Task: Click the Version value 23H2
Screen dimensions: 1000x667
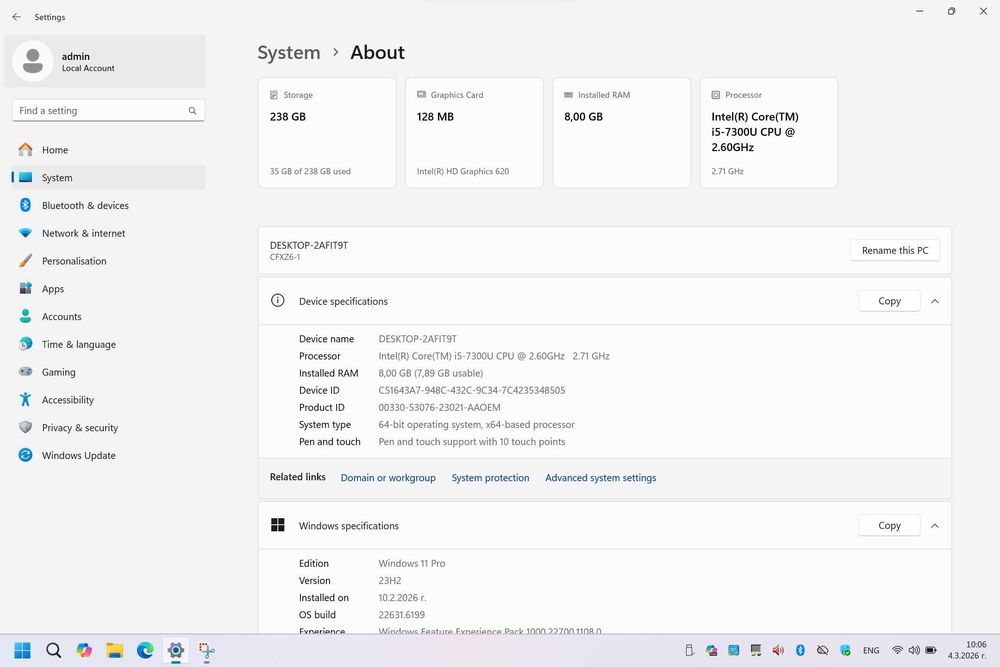Action: point(390,581)
